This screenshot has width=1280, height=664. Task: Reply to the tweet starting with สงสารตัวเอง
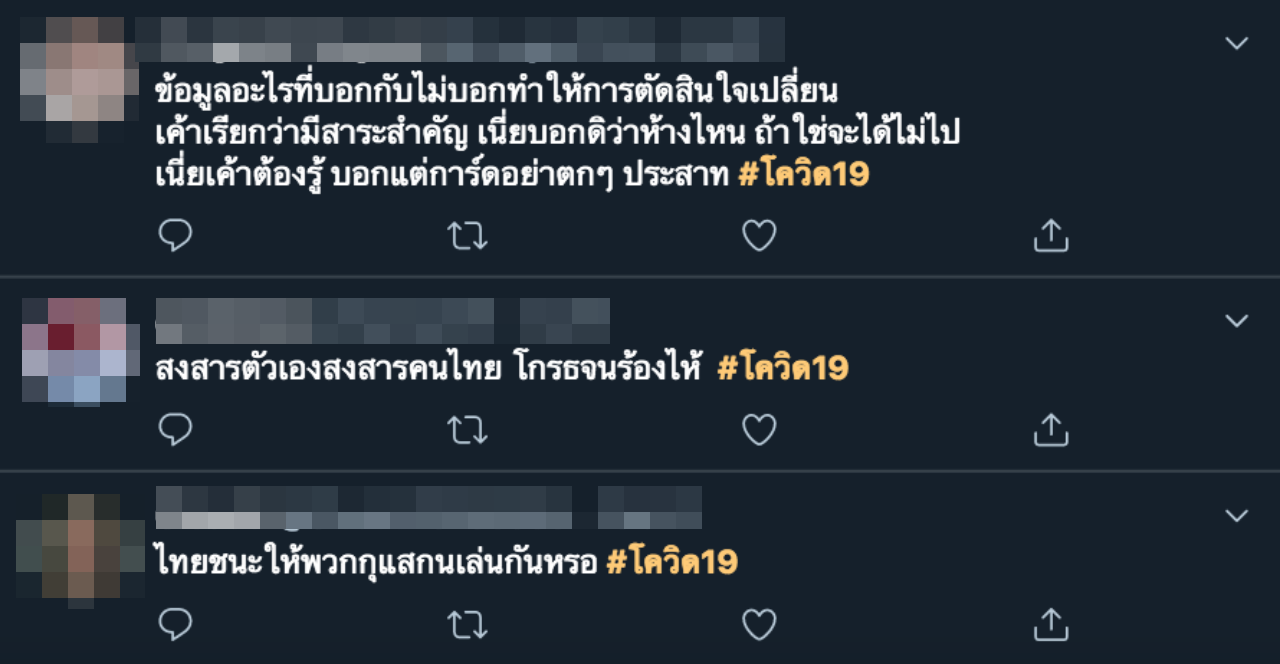(x=175, y=430)
